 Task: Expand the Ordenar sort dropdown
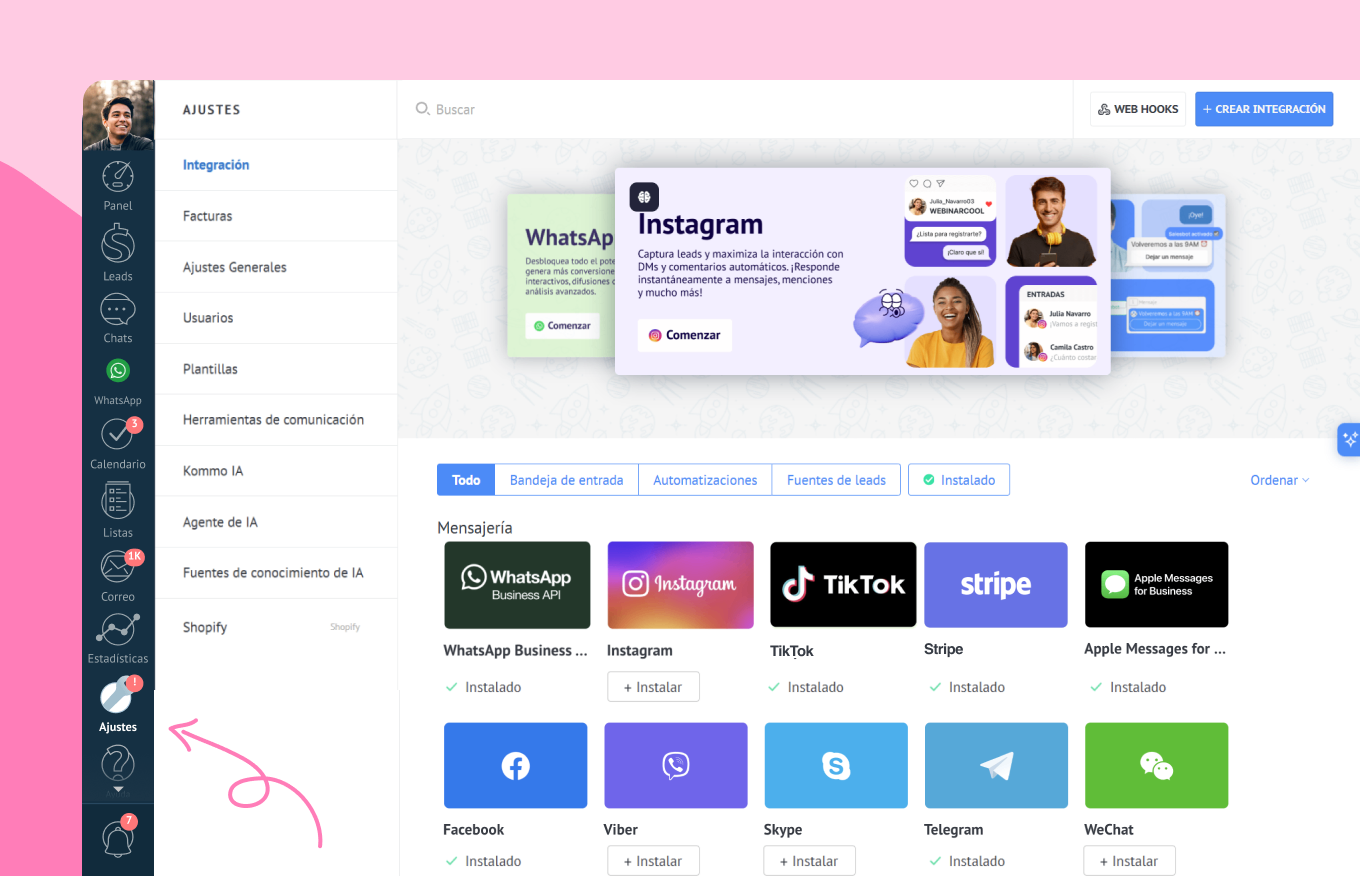click(x=1280, y=480)
